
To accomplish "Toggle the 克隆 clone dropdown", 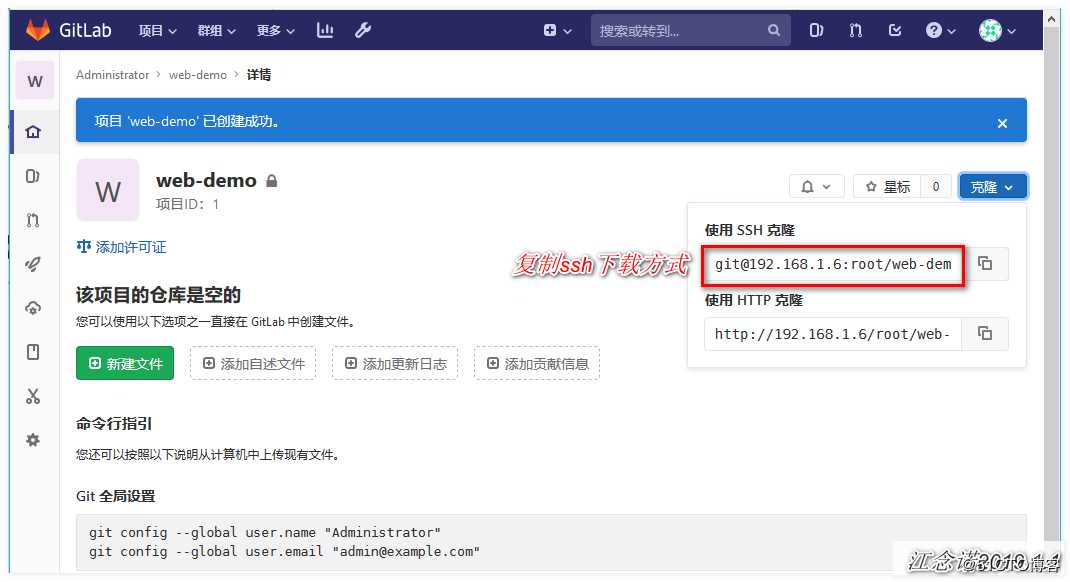I will (x=992, y=186).
